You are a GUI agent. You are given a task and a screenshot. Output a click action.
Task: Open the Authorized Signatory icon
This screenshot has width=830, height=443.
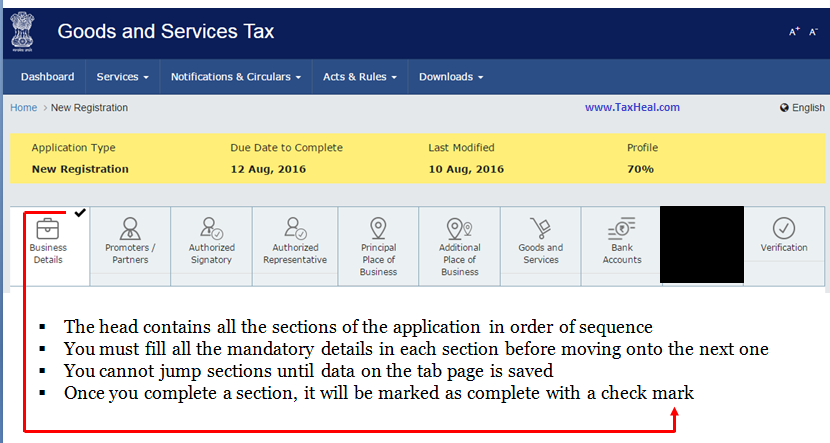click(x=211, y=227)
